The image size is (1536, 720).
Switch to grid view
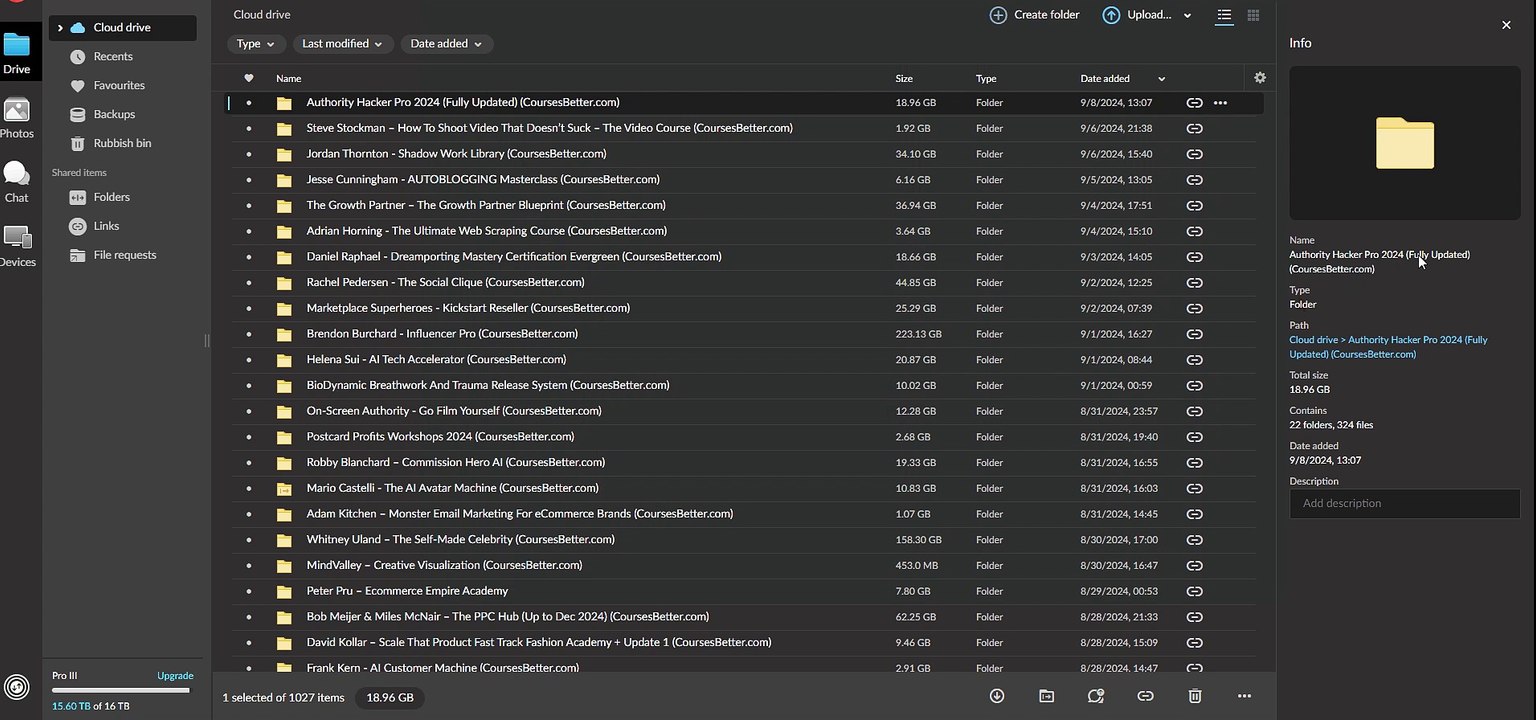pos(1253,15)
